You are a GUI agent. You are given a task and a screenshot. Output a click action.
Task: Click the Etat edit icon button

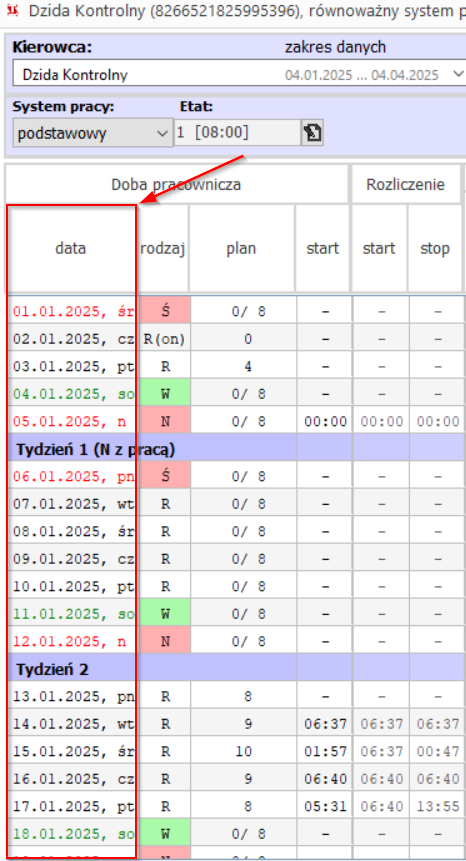(312, 133)
